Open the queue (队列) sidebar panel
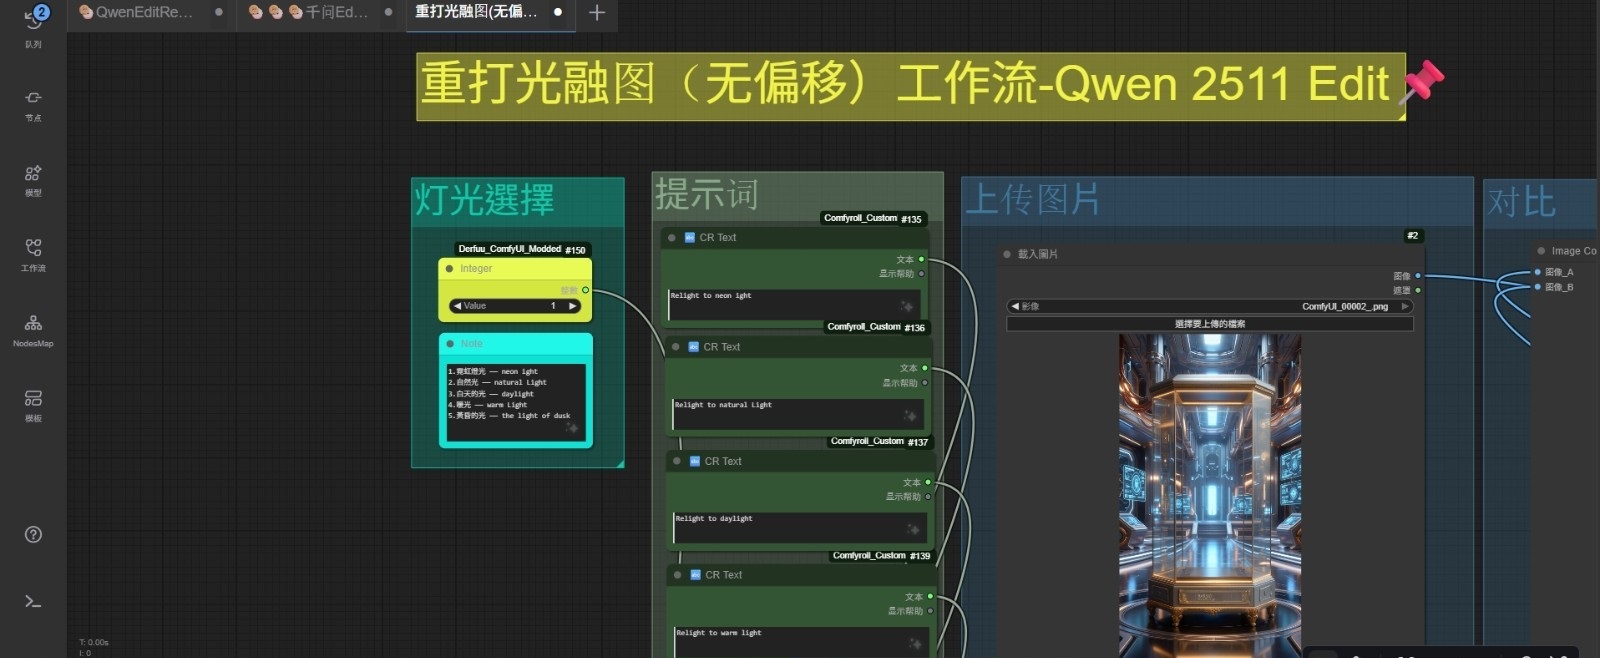This screenshot has height=658, width=1600. pyautogui.click(x=33, y=24)
